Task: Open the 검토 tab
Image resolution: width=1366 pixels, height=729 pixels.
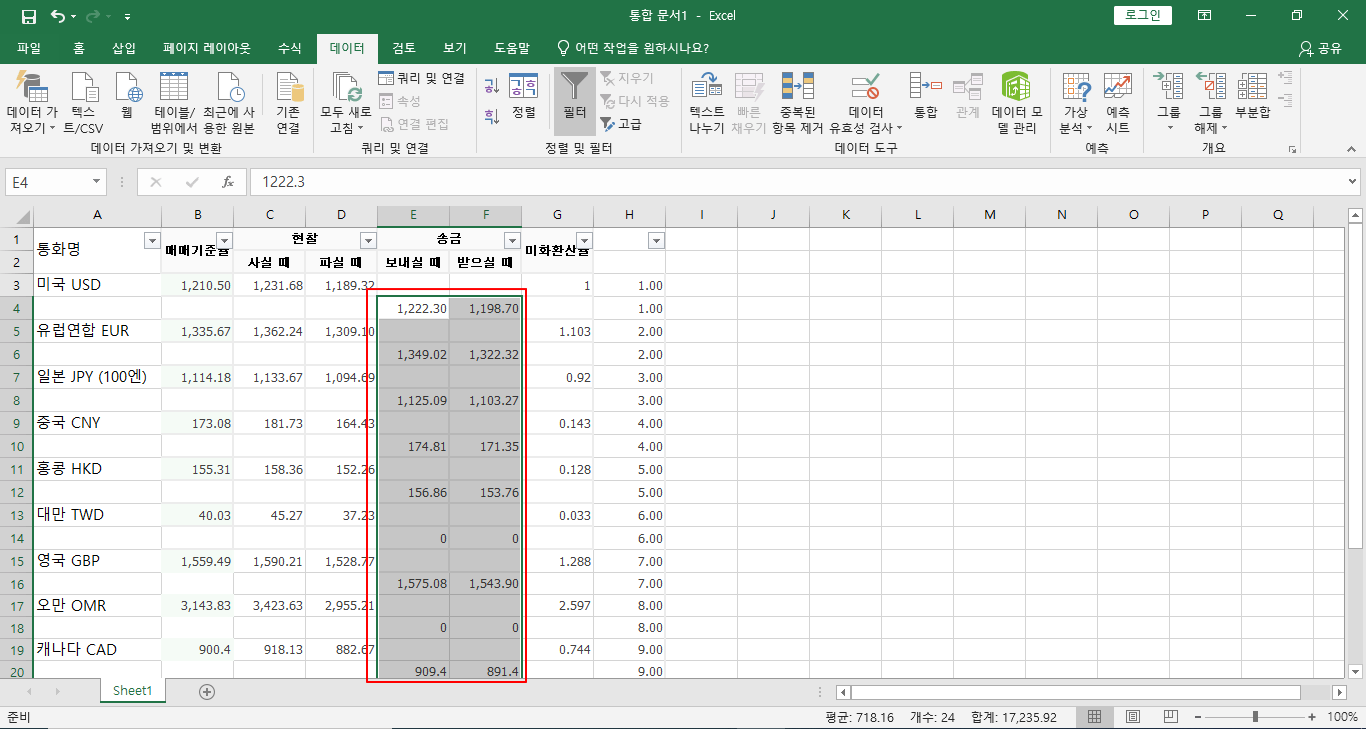Action: [x=404, y=48]
